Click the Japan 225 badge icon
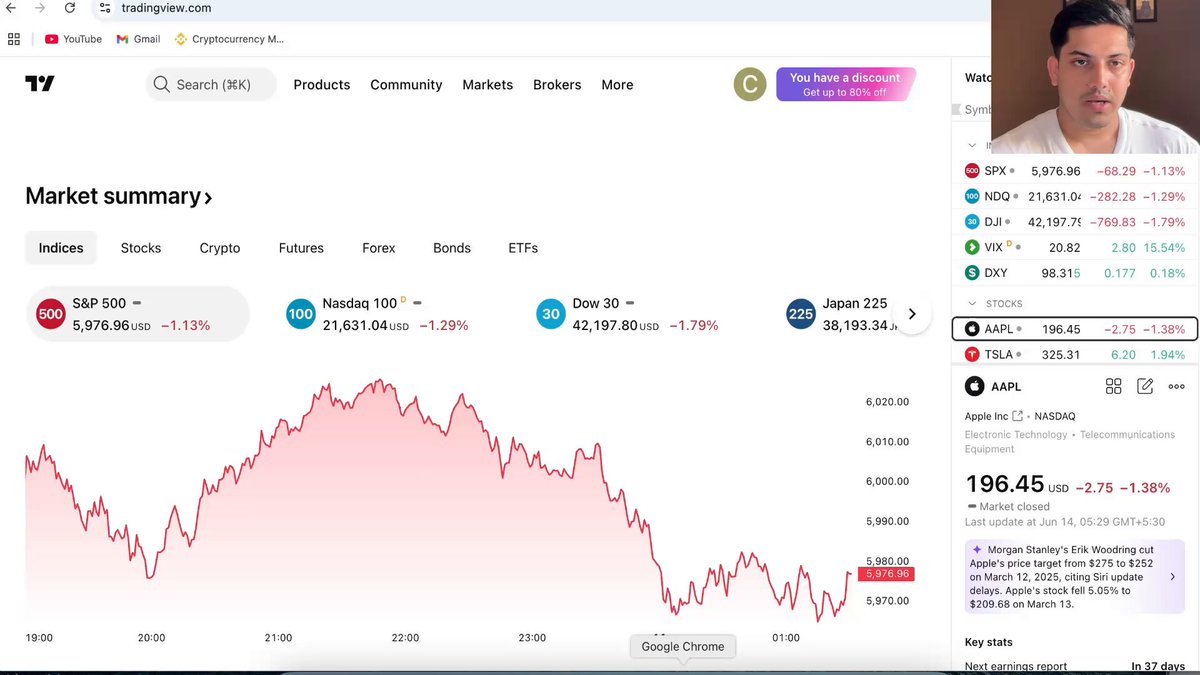The width and height of the screenshot is (1200, 675). click(800, 314)
